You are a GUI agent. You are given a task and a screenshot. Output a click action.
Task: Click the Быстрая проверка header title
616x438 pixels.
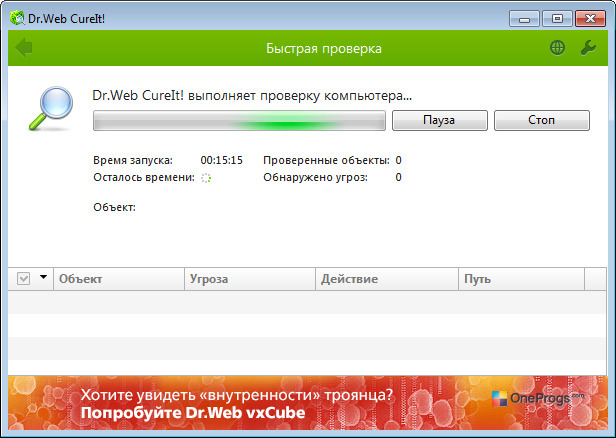[x=324, y=49]
